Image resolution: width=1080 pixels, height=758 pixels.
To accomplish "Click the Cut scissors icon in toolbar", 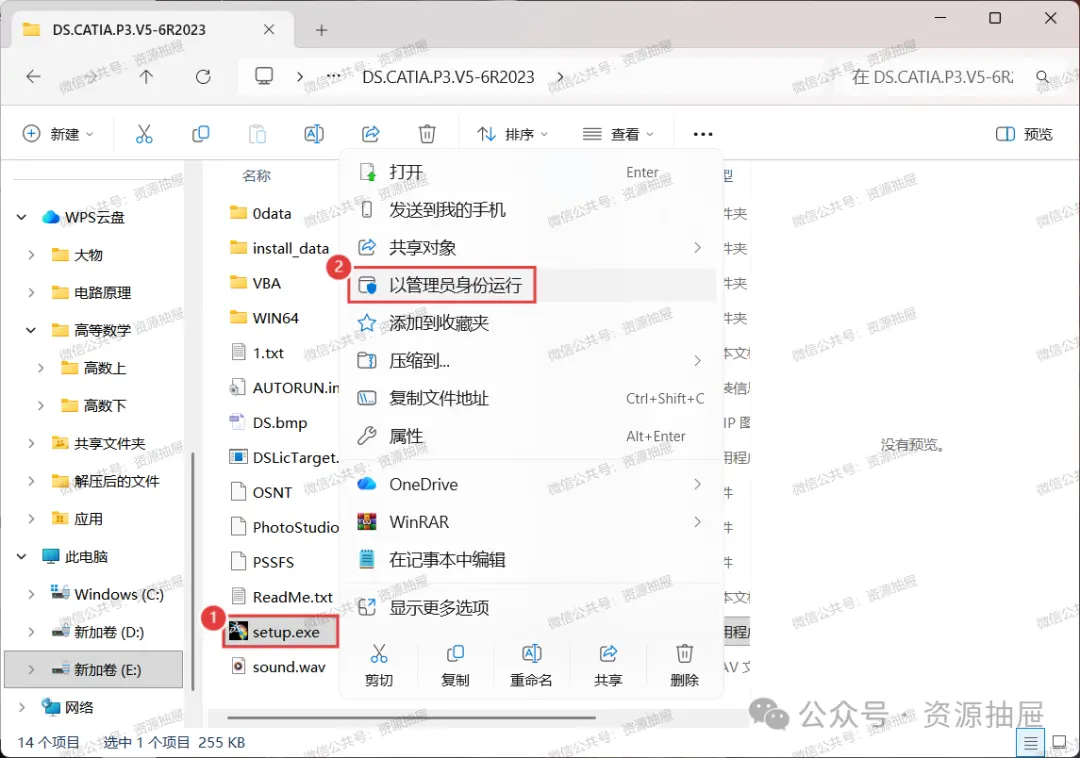I will coord(144,134).
